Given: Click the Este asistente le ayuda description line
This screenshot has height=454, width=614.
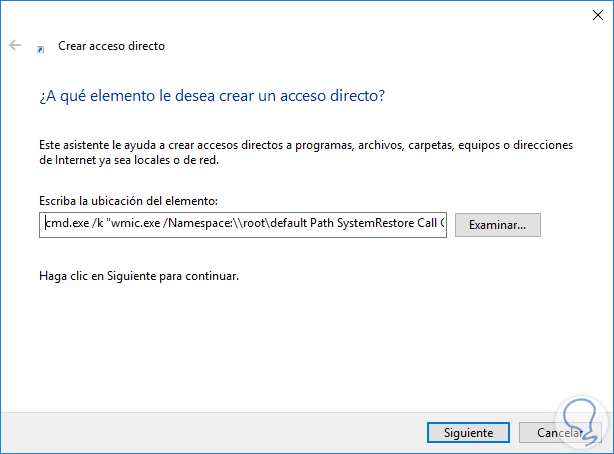Looking at the screenshot, I should (x=306, y=145).
